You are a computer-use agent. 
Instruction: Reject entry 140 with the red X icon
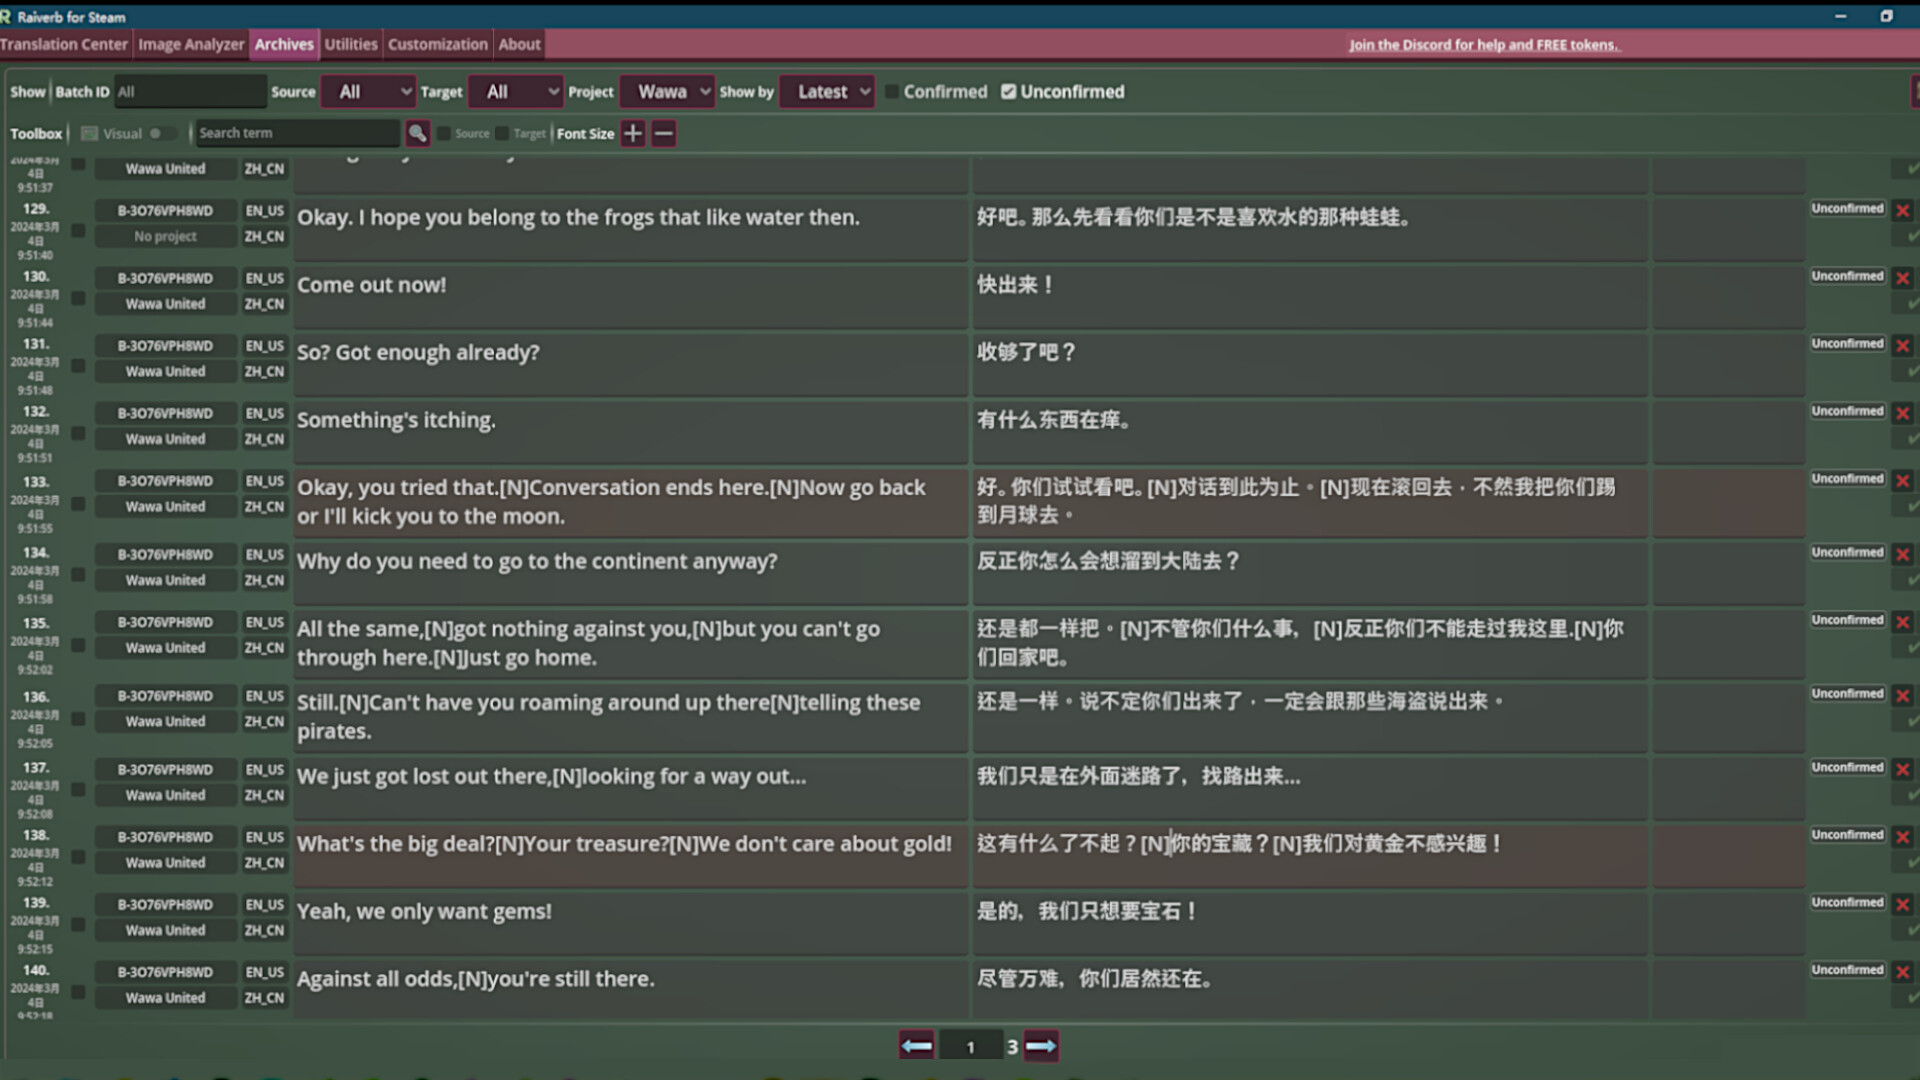pyautogui.click(x=1902, y=969)
